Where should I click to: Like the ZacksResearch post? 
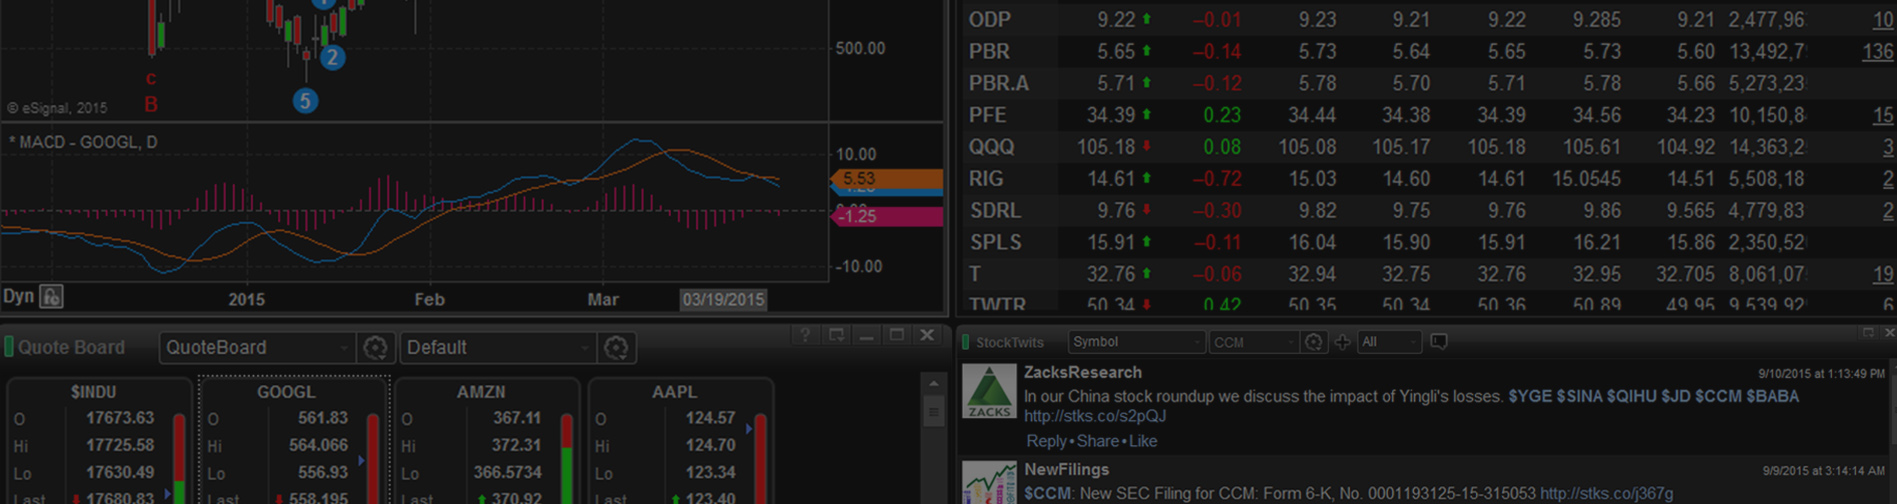tap(1142, 441)
